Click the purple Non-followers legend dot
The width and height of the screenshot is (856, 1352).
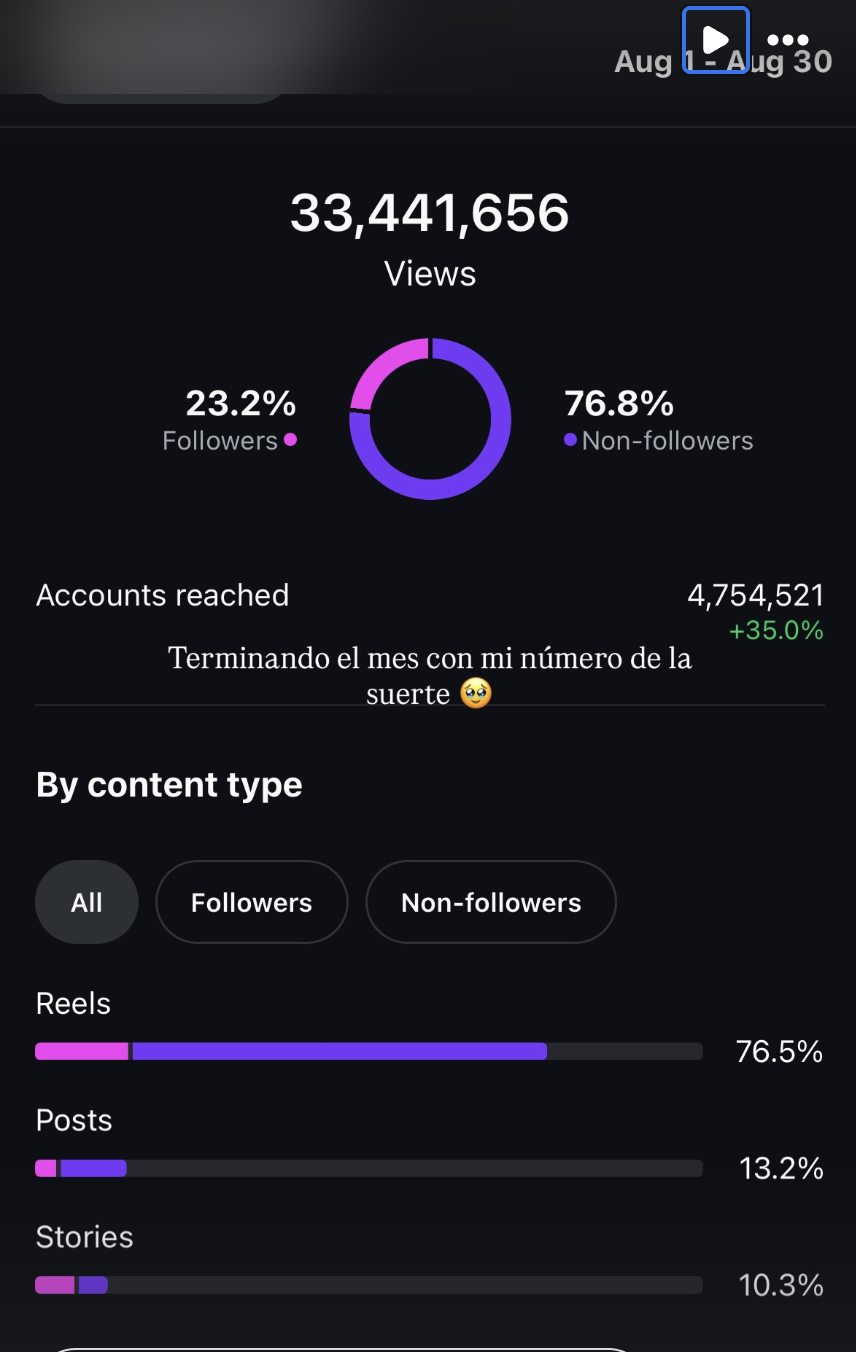point(570,439)
